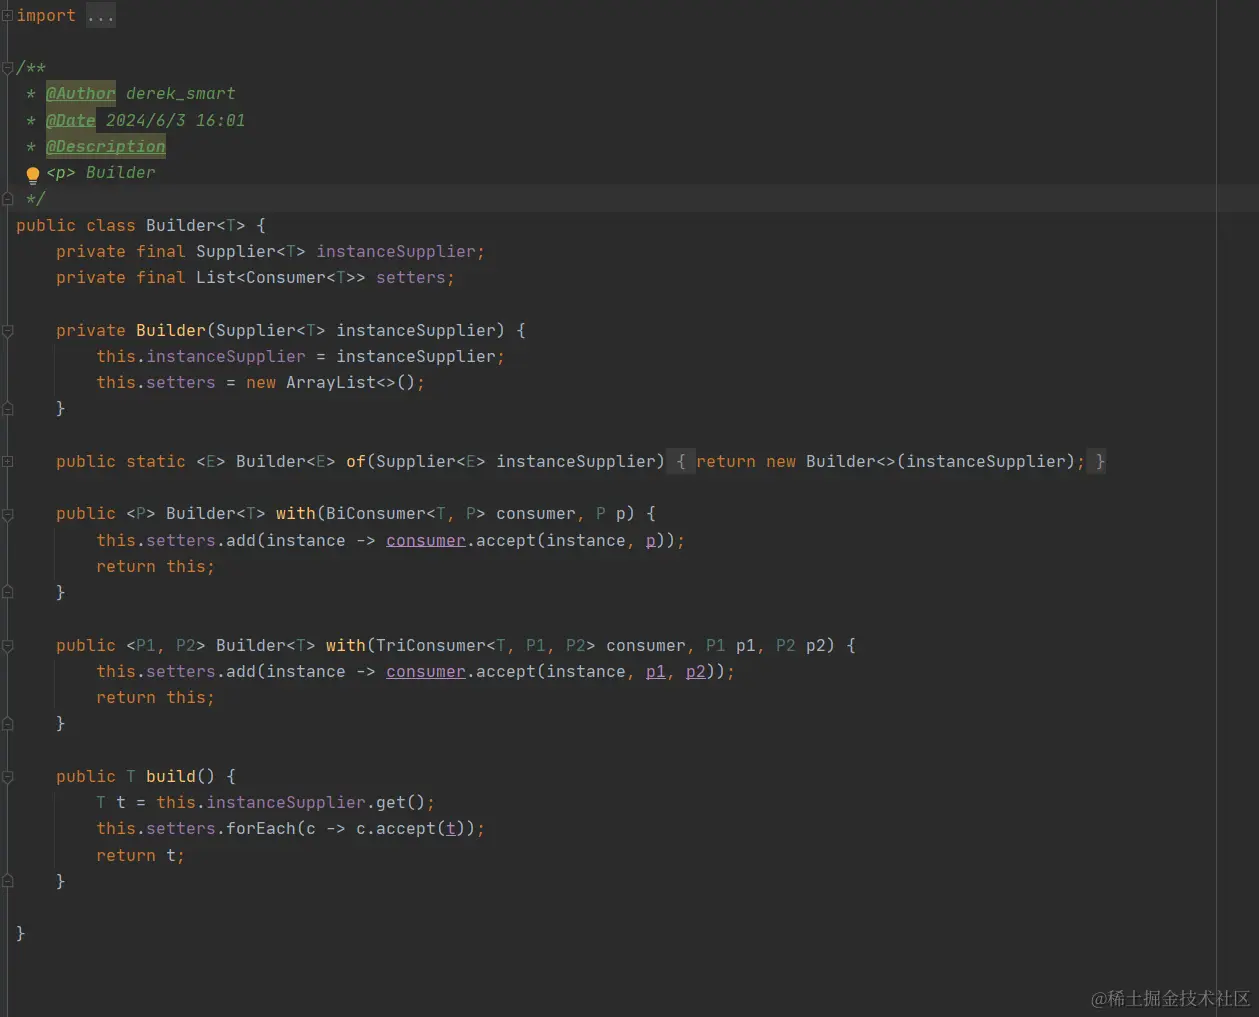This screenshot has height=1017, width=1259.
Task: Click the <p> Builder comment text
Action: 101,172
